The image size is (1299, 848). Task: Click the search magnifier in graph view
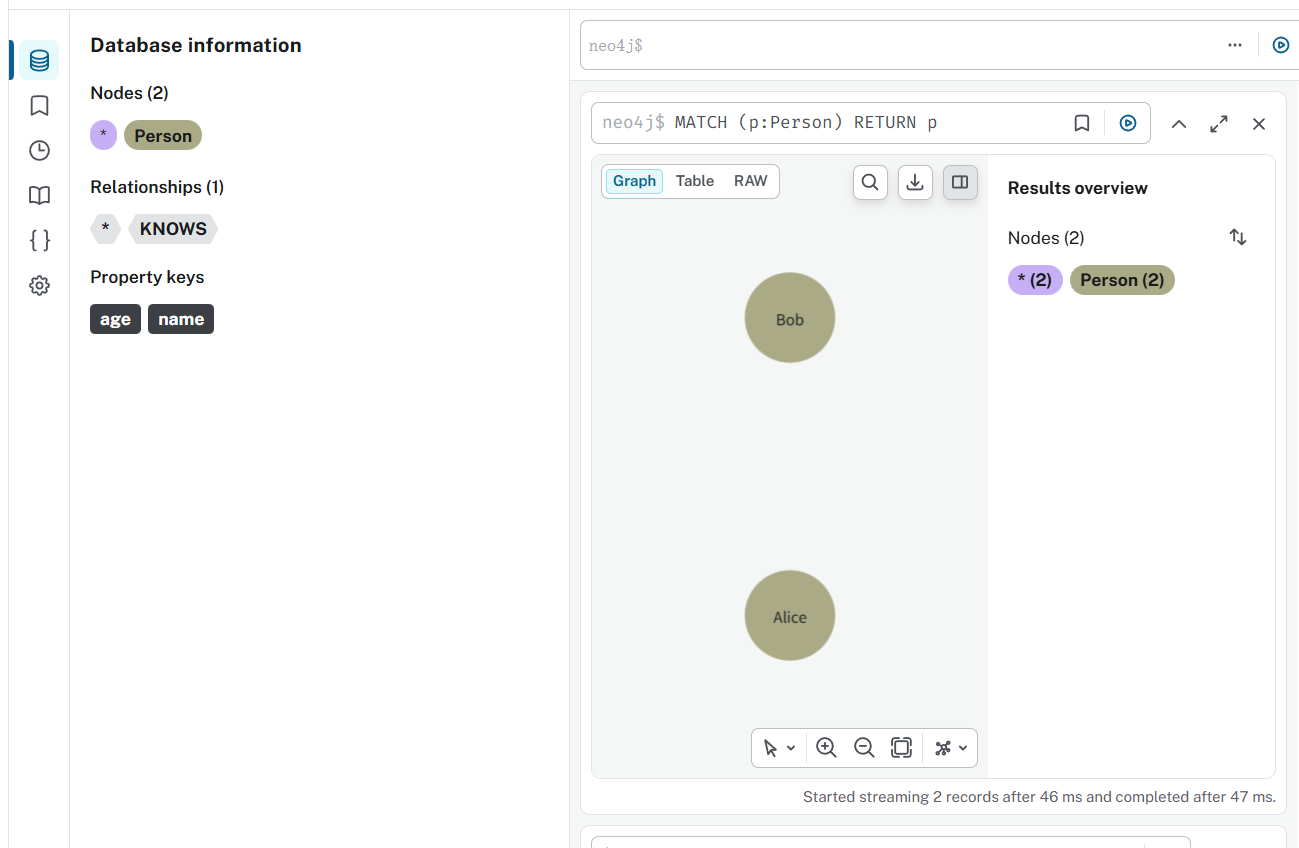[x=870, y=182]
